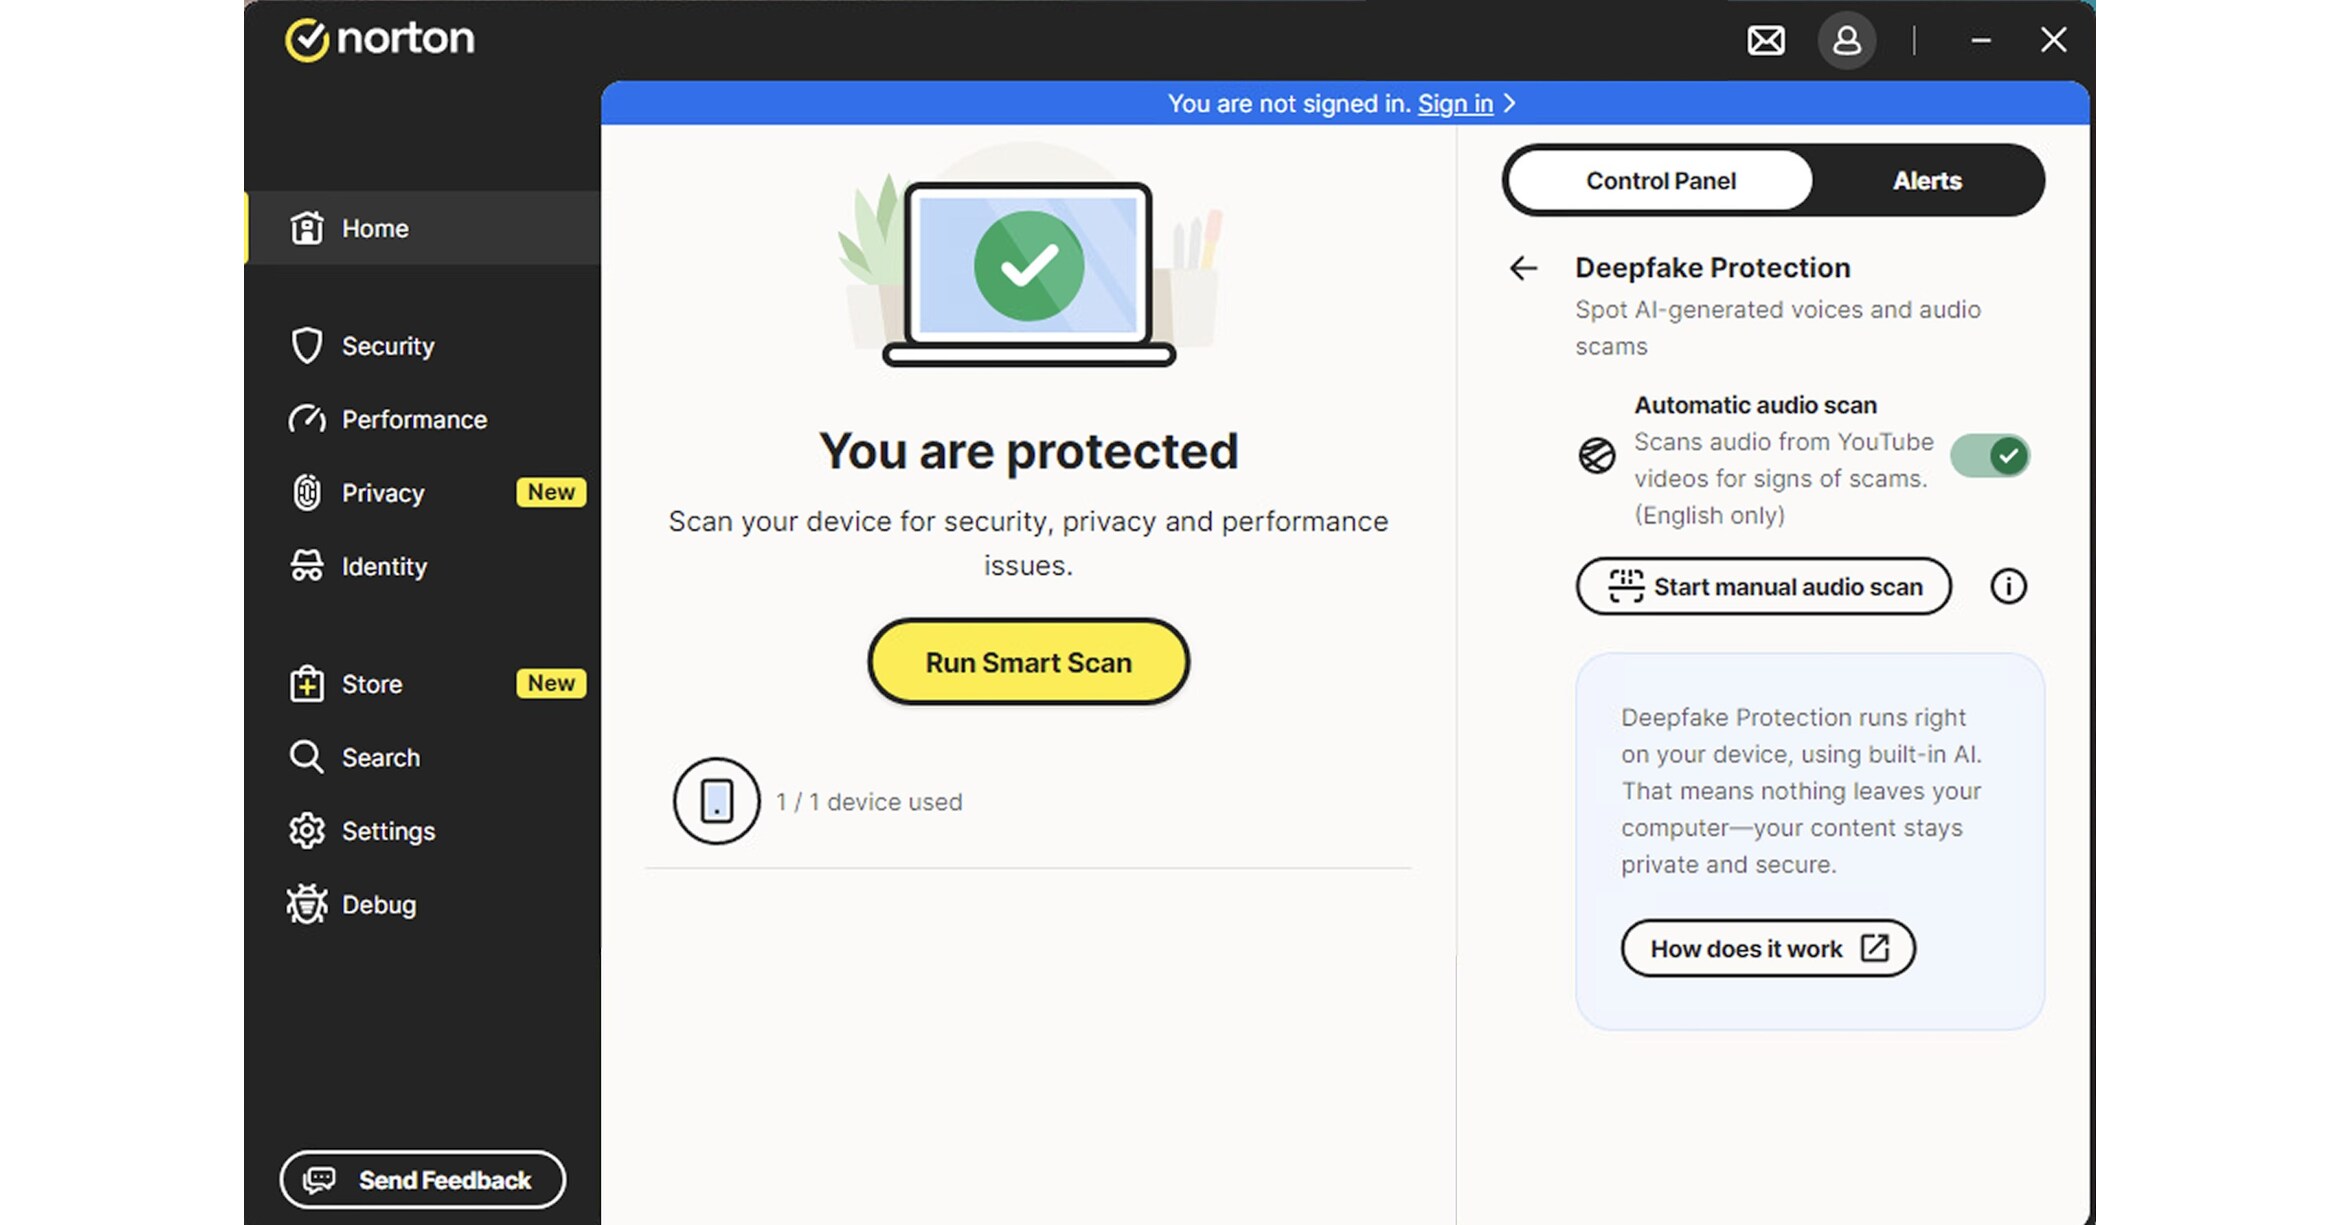Viewport: 2340px width, 1225px height.
Task: Switch to the Alerts tab
Action: [x=1927, y=181]
